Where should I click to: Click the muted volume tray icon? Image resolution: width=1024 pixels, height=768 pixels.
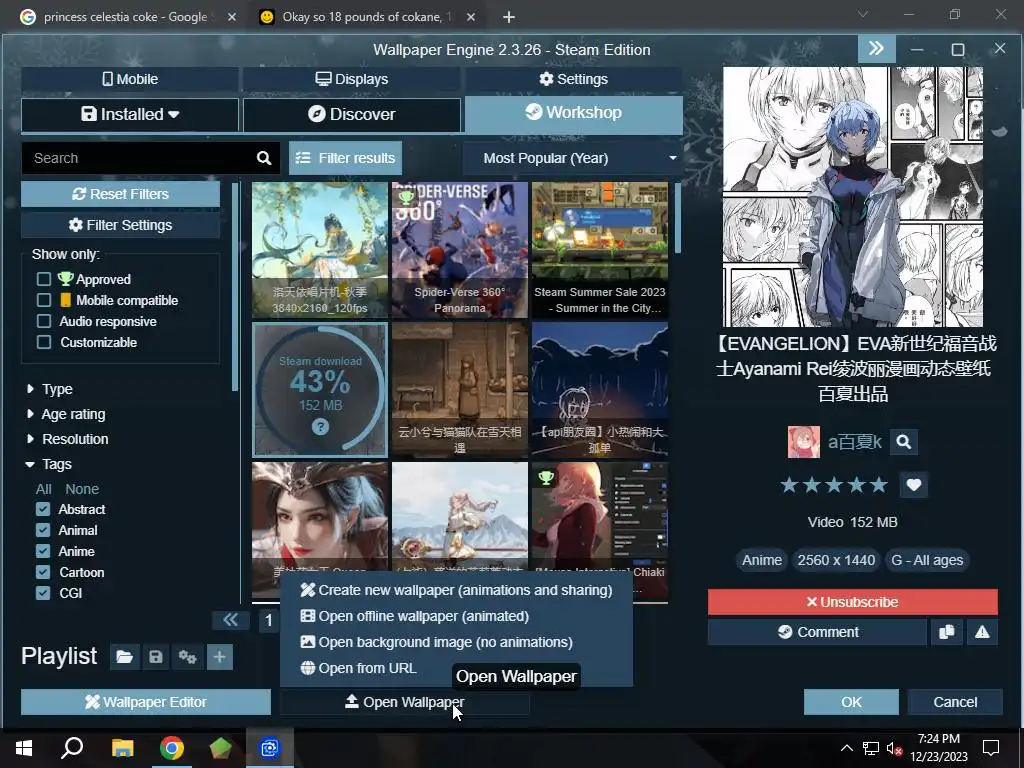(894, 748)
